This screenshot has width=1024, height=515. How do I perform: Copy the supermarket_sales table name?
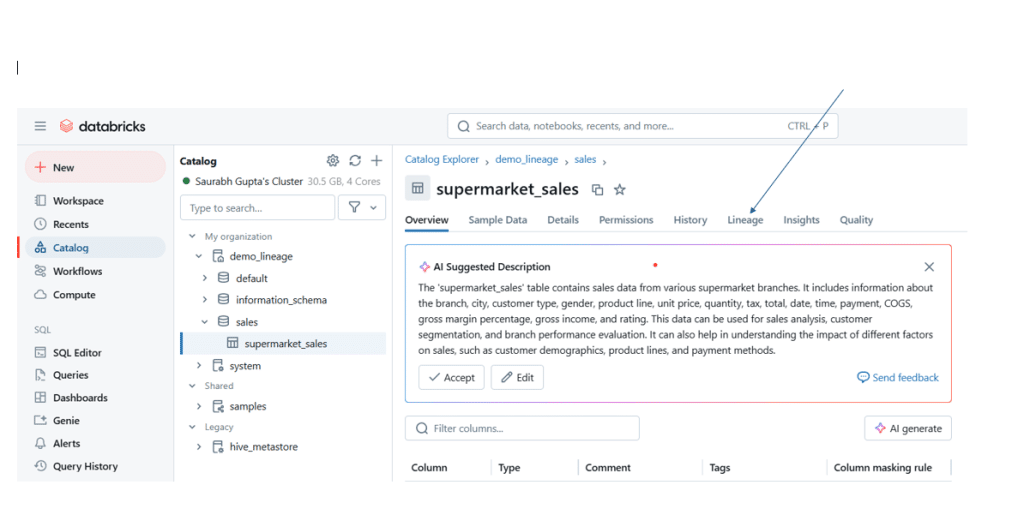coord(597,190)
